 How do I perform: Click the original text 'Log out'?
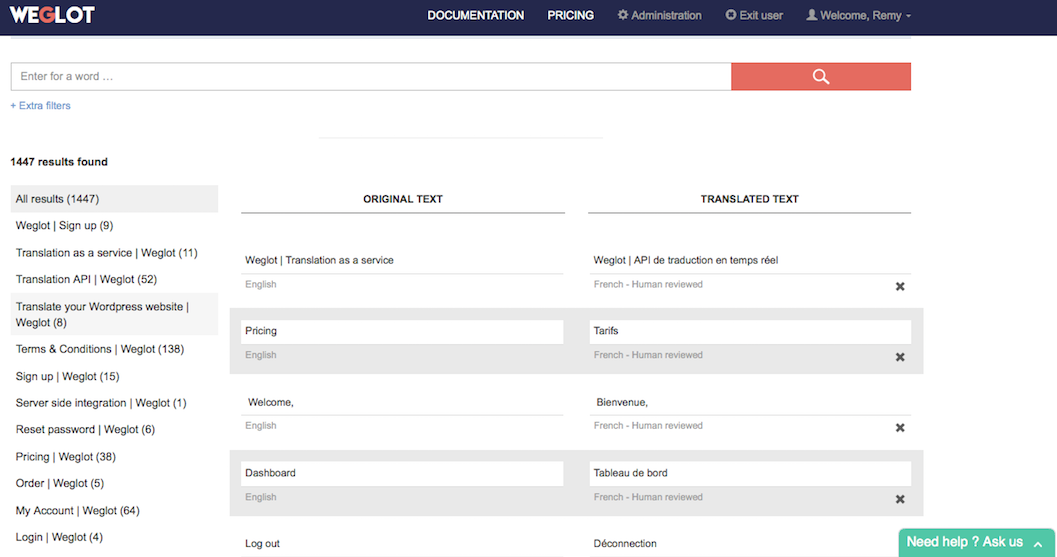tap(262, 544)
